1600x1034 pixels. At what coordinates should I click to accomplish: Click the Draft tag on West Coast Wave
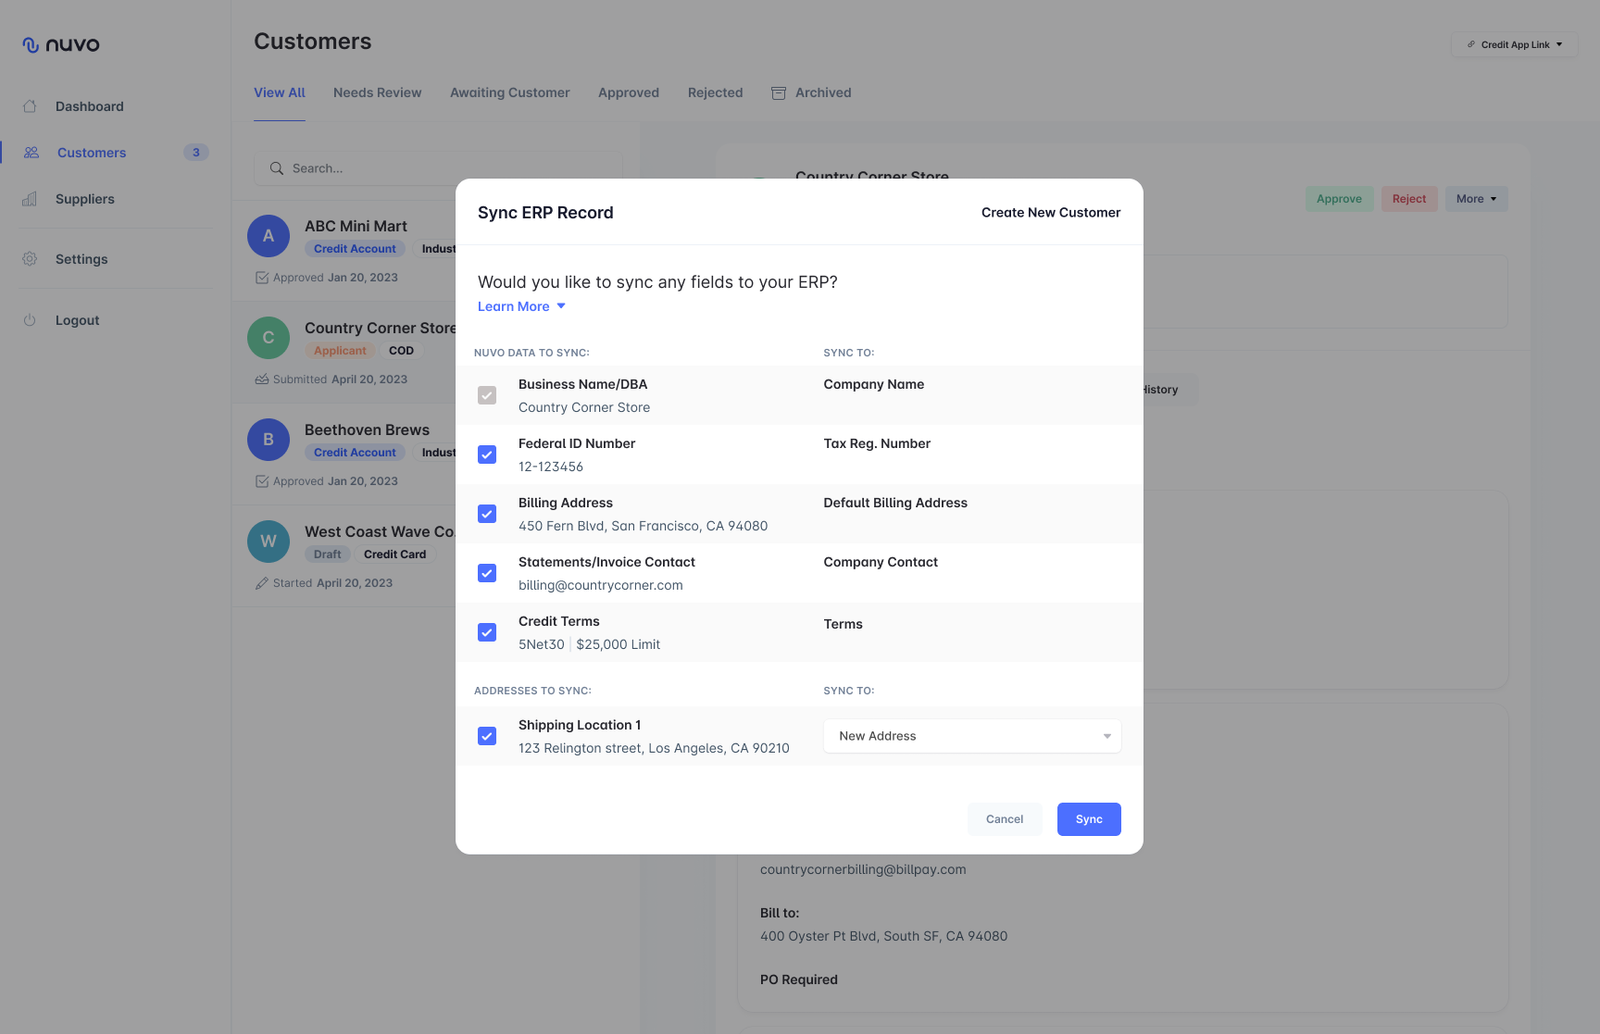point(327,554)
